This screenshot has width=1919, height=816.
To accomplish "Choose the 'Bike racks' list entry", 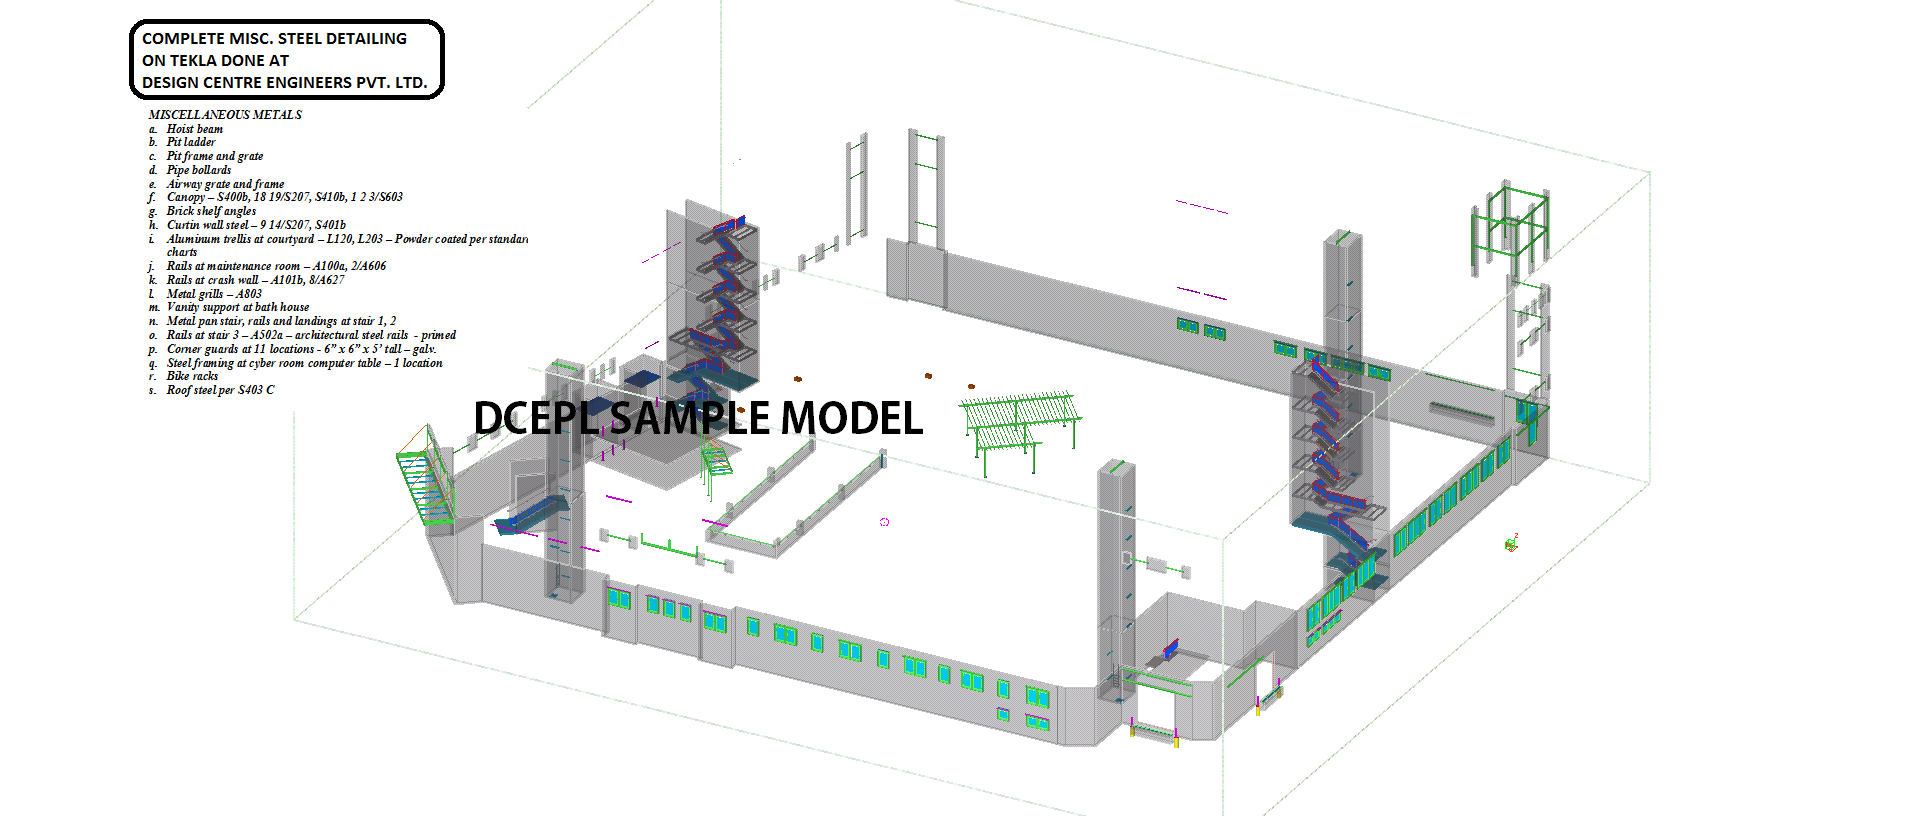I will (x=192, y=376).
